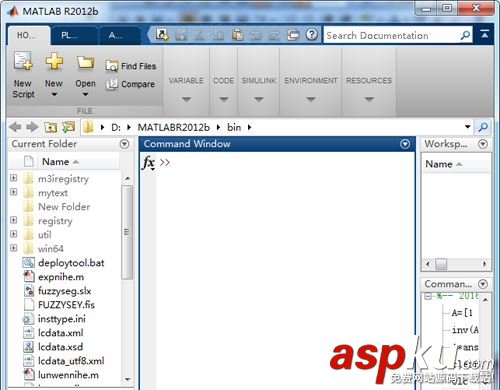Expand the ENVIRONMENT section dropdown
This screenshot has width=500, height=390.
click(x=311, y=99)
